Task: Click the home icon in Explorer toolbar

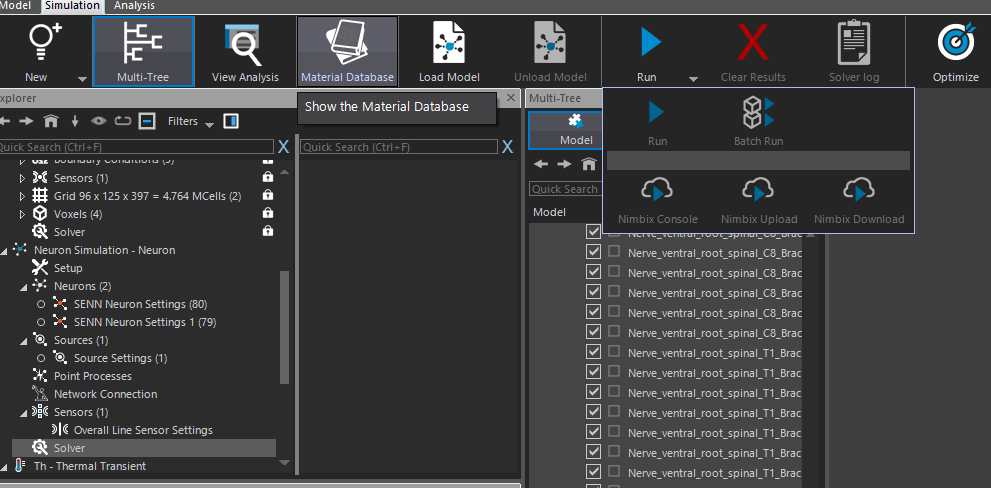Action: pyautogui.click(x=51, y=121)
